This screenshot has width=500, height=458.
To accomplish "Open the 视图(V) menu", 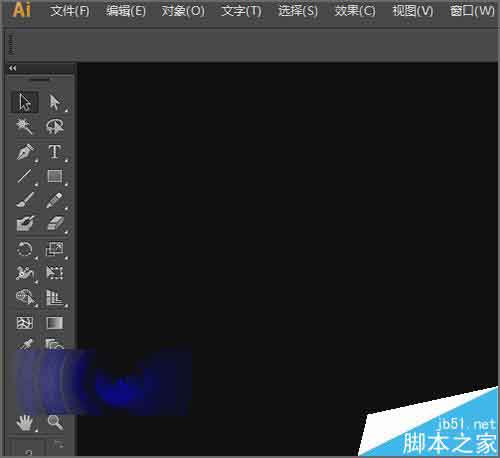I will [x=413, y=11].
